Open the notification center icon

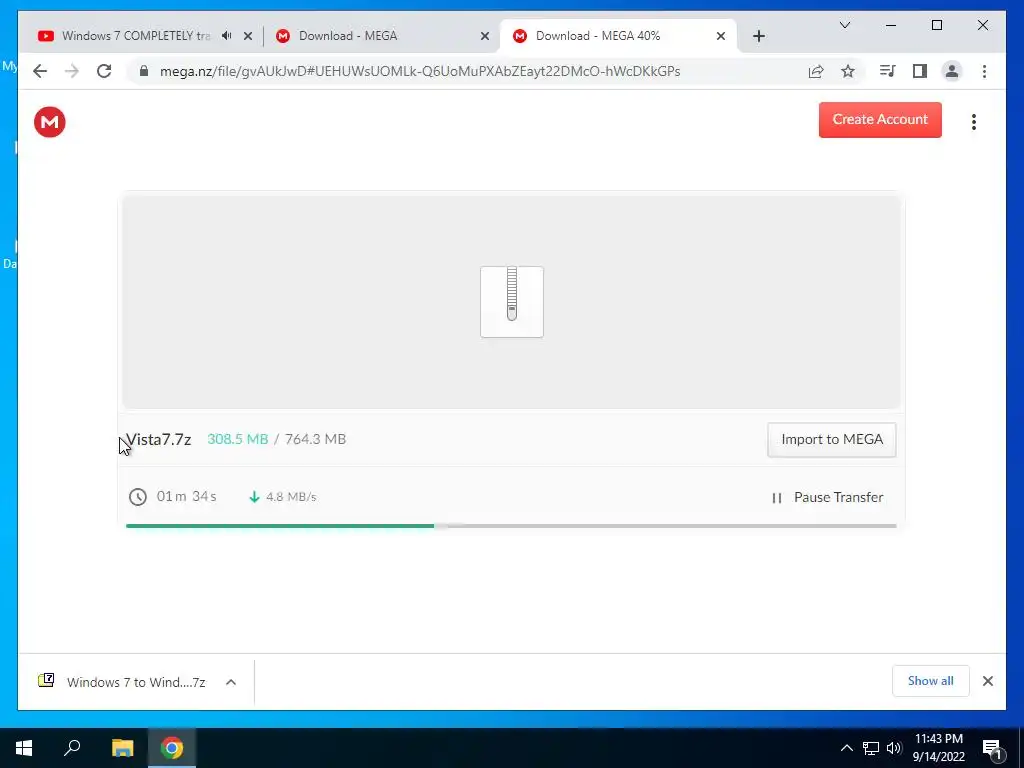point(992,748)
